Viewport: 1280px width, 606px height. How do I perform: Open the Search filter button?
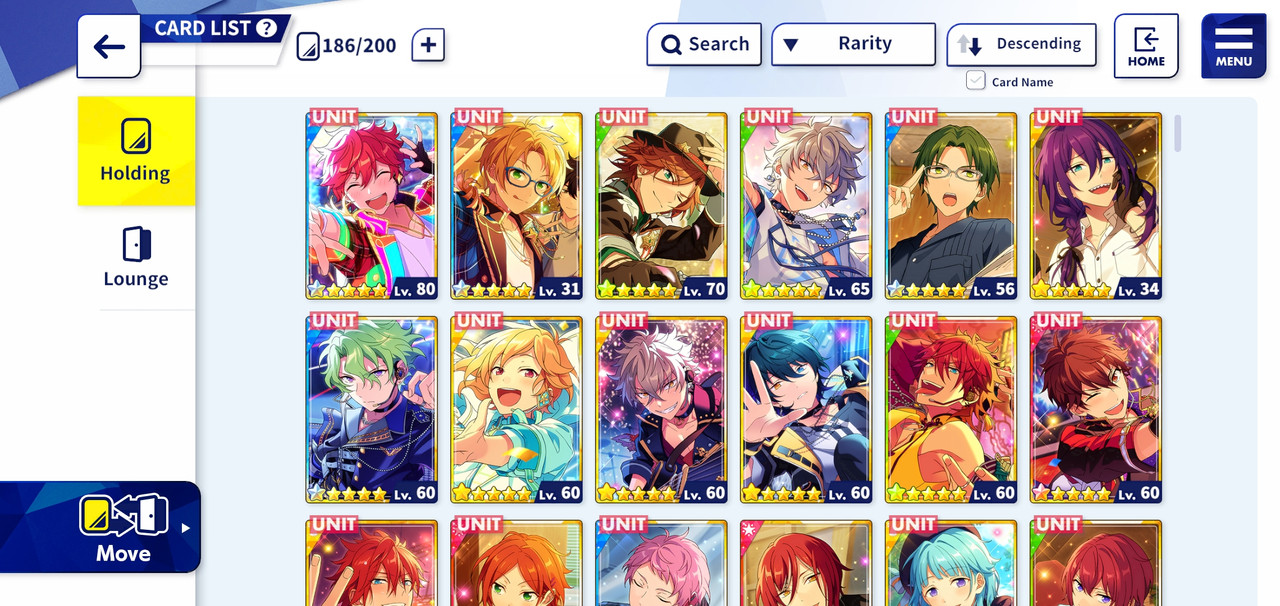(x=704, y=44)
